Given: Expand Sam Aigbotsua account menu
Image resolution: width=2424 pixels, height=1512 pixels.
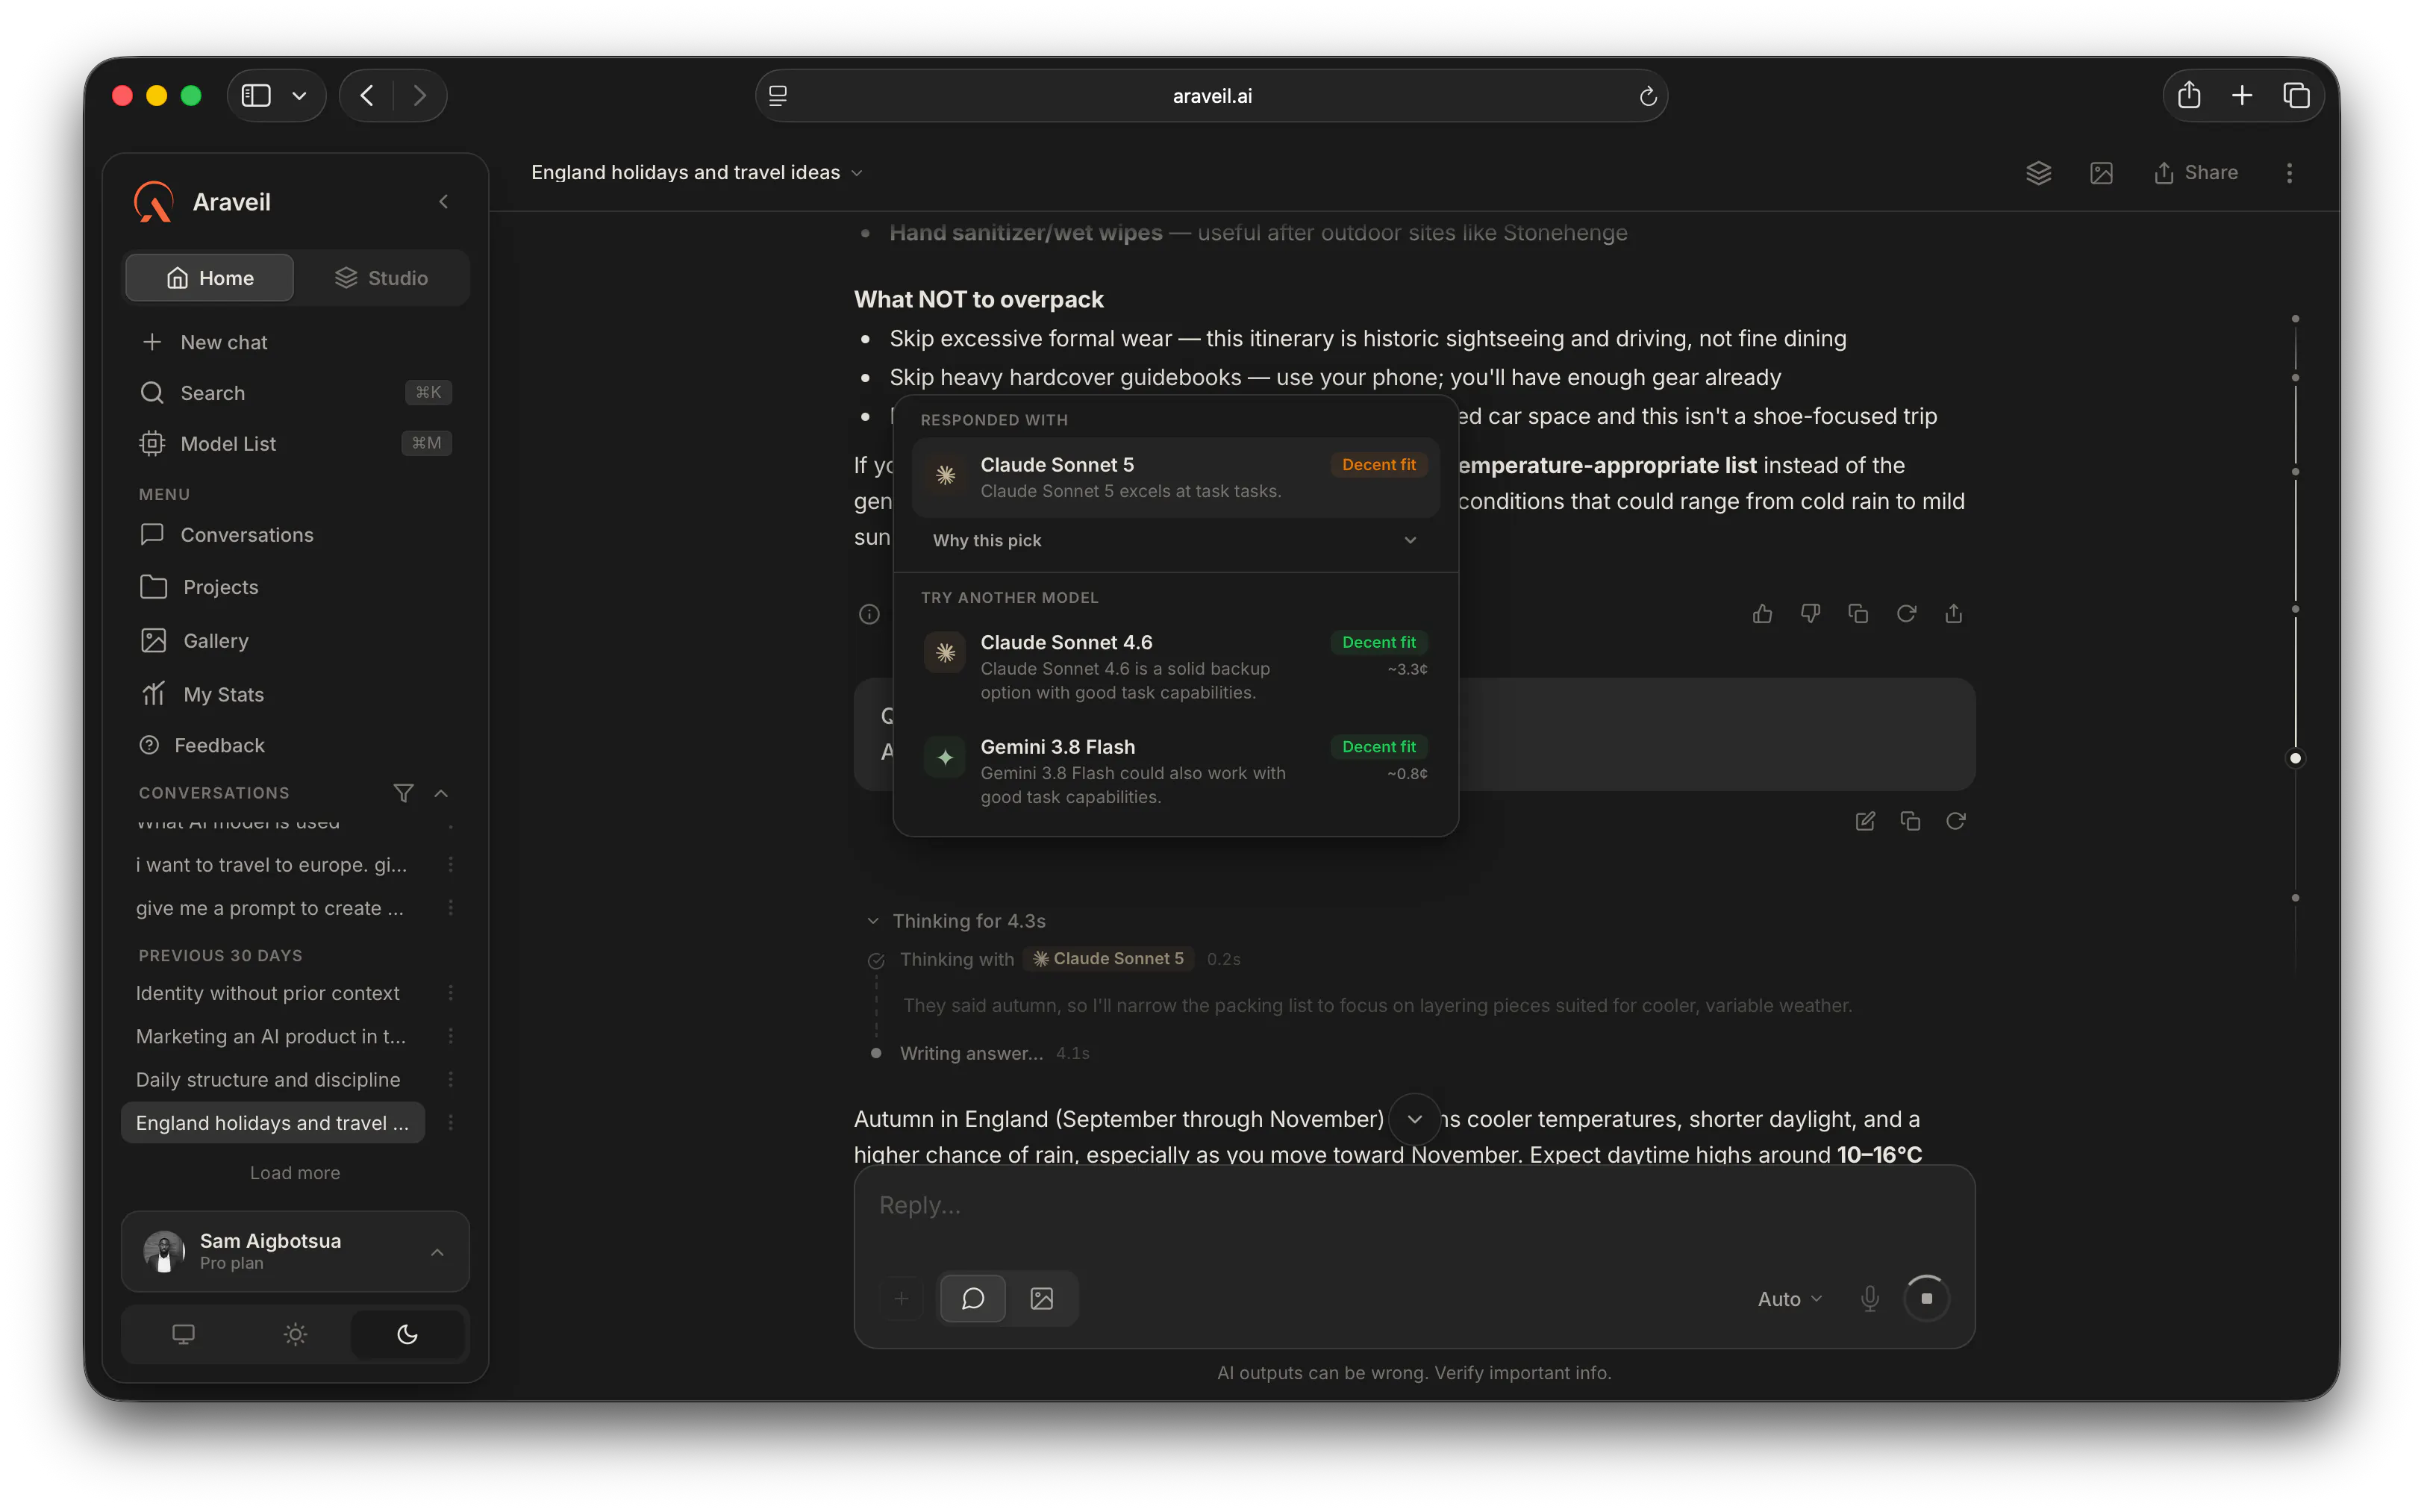Looking at the screenshot, I should (295, 1252).
